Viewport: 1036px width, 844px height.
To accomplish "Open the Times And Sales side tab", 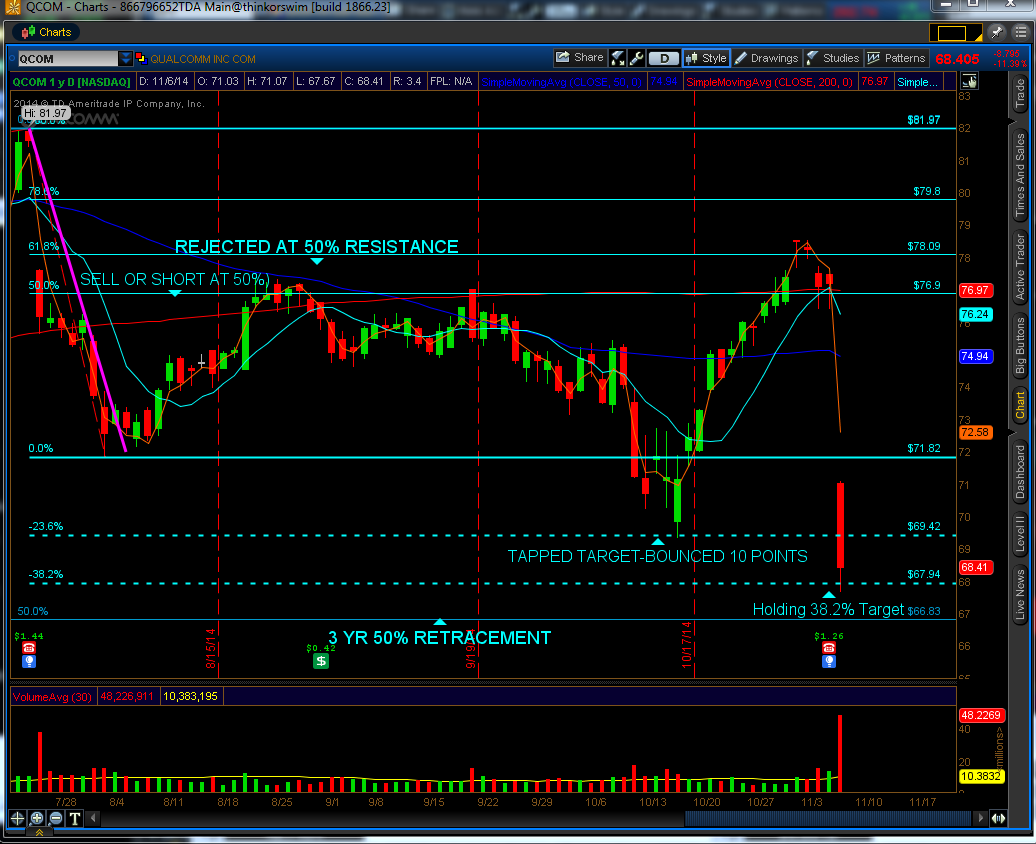I will coord(1020,174).
